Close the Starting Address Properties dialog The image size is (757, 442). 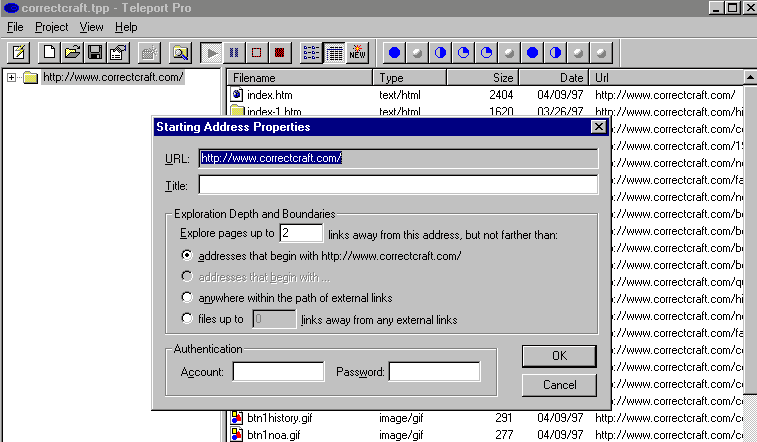[599, 126]
